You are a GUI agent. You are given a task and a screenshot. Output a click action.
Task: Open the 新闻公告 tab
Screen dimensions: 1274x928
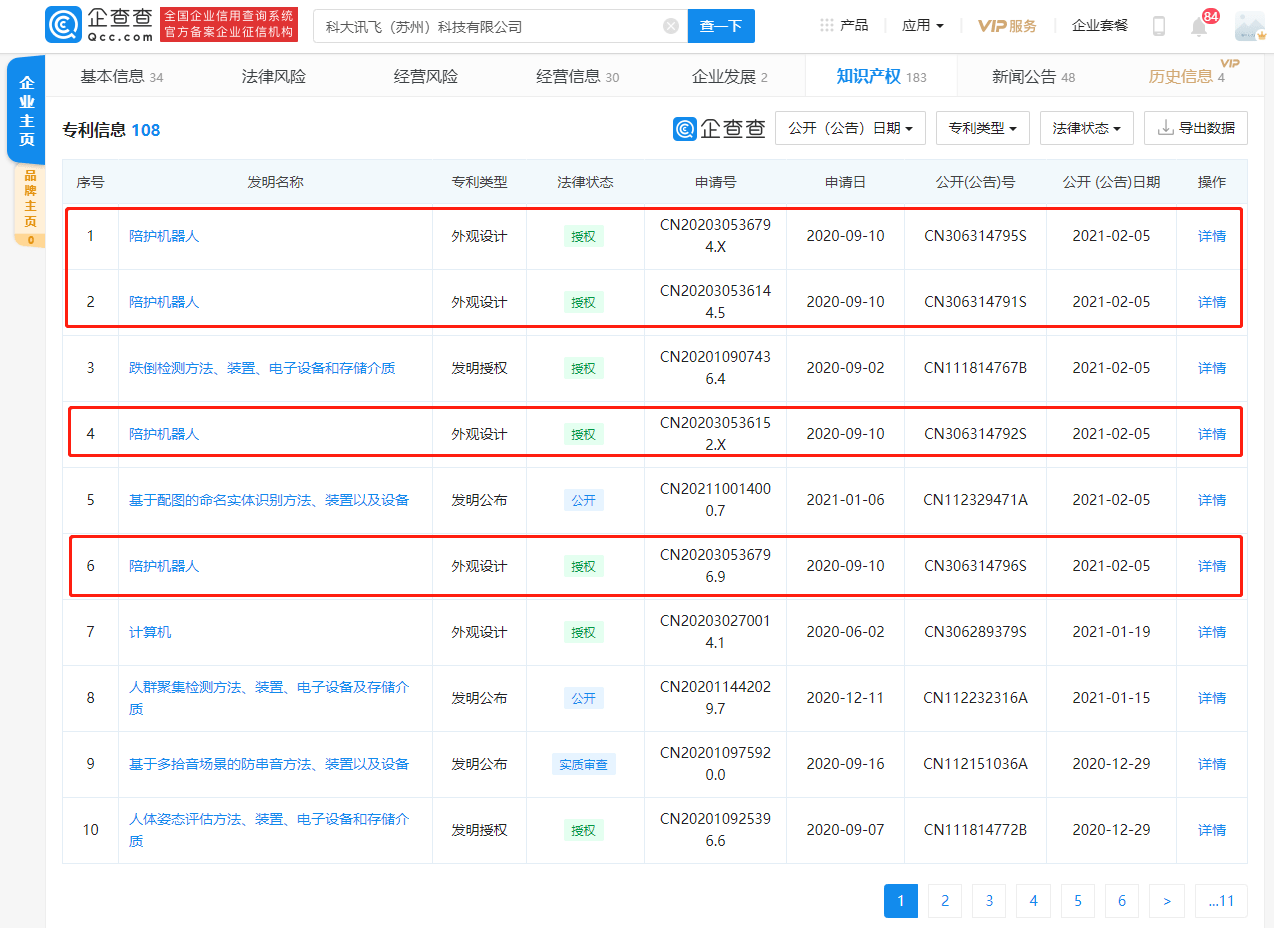[1033, 76]
